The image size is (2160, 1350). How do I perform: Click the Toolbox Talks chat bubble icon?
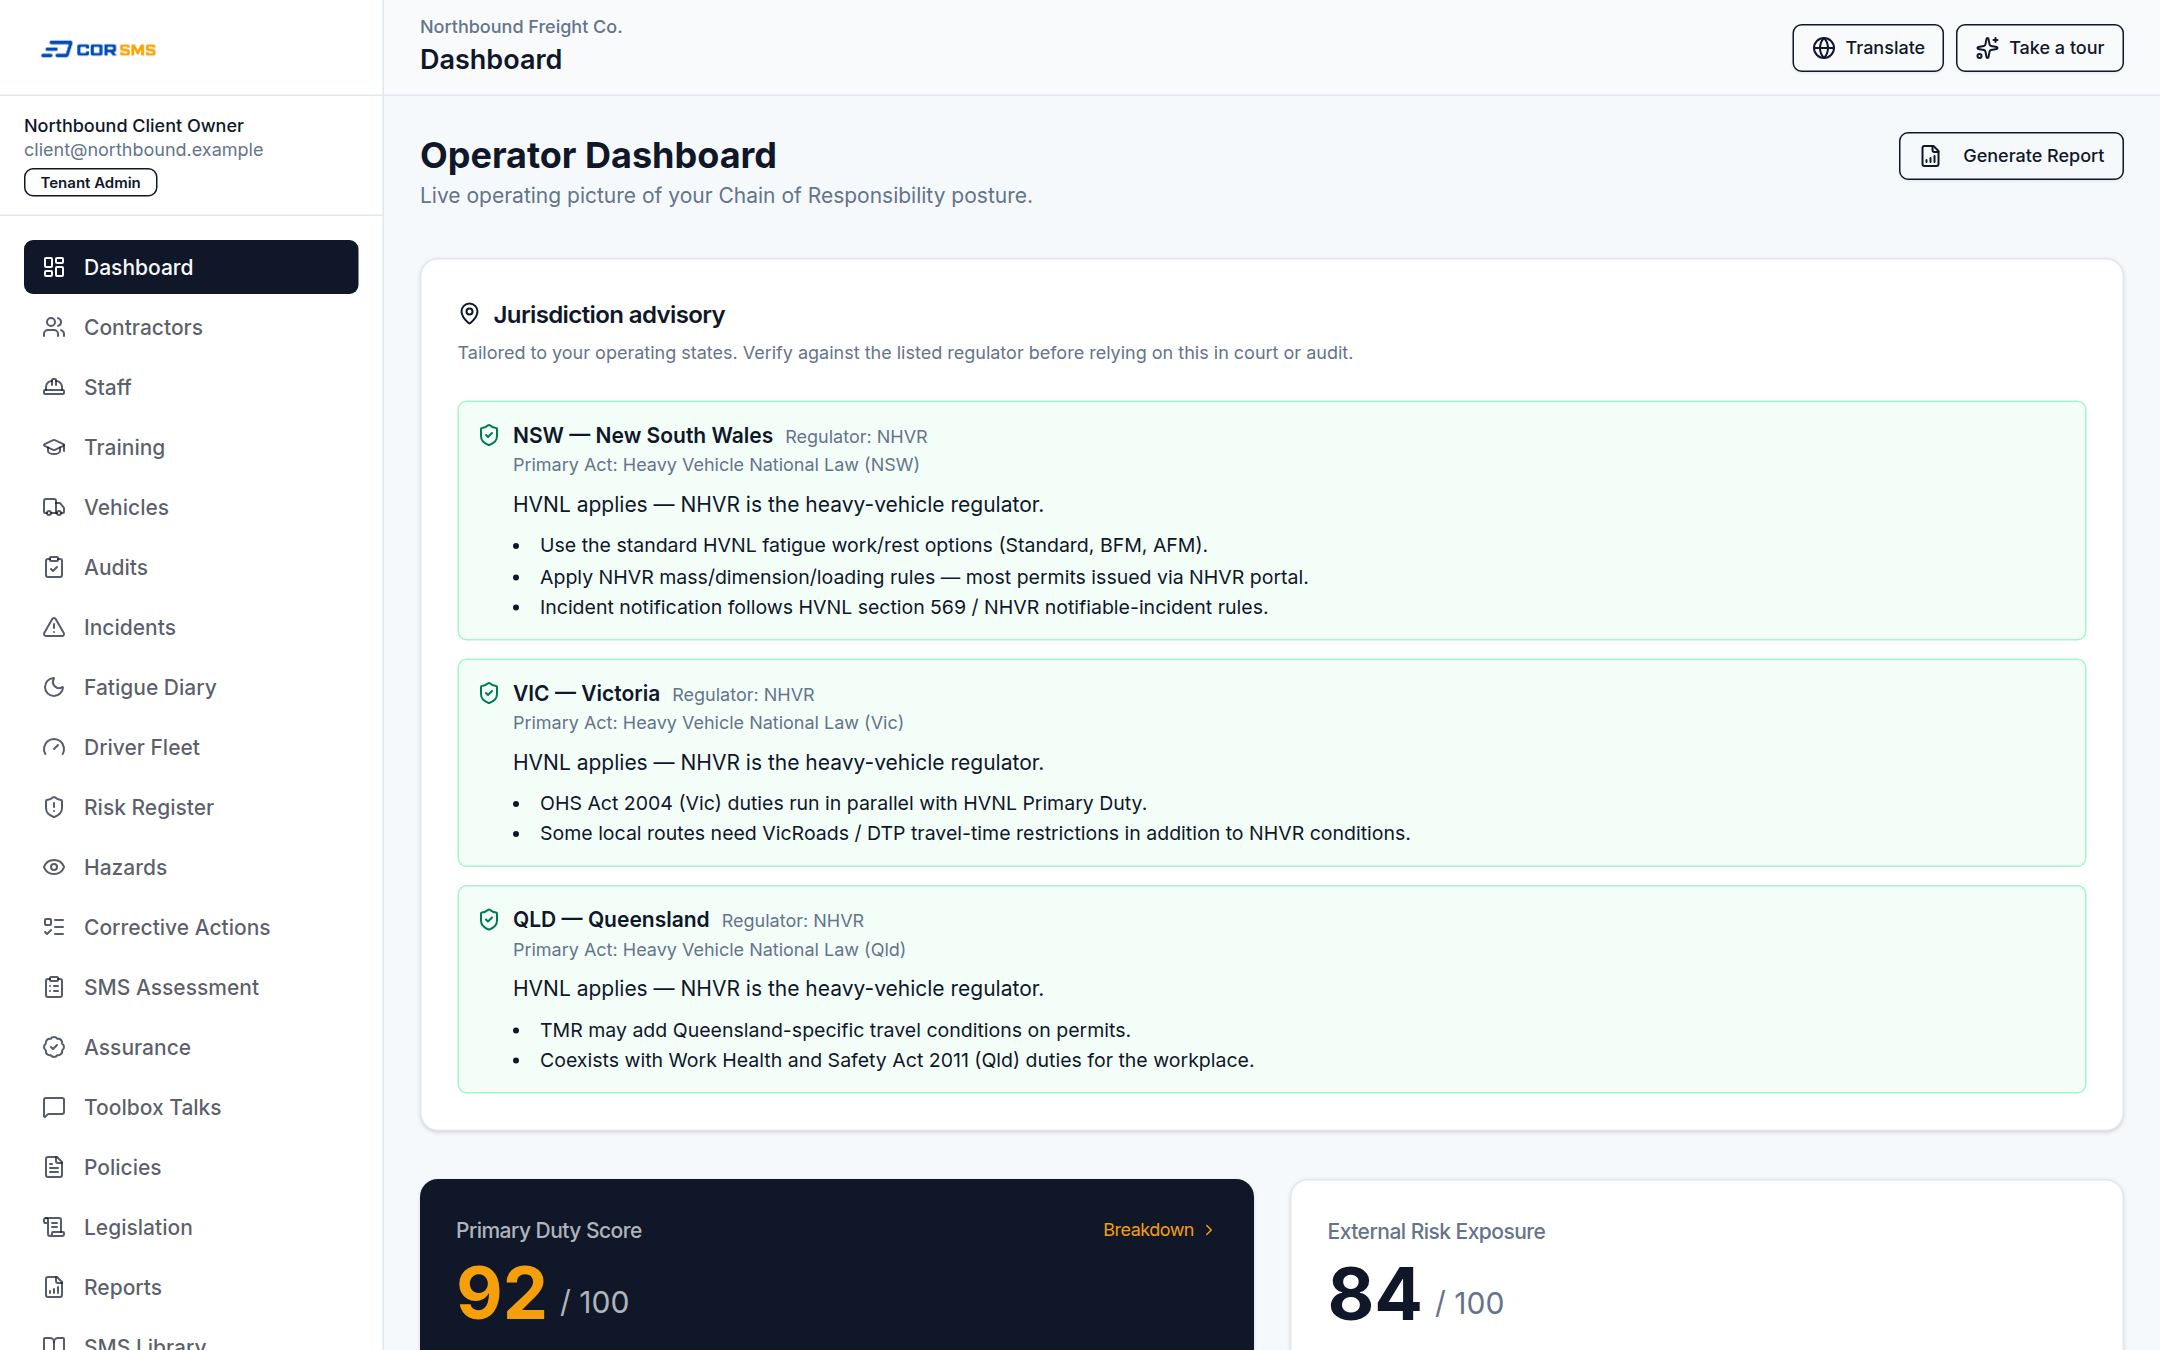coord(54,1107)
